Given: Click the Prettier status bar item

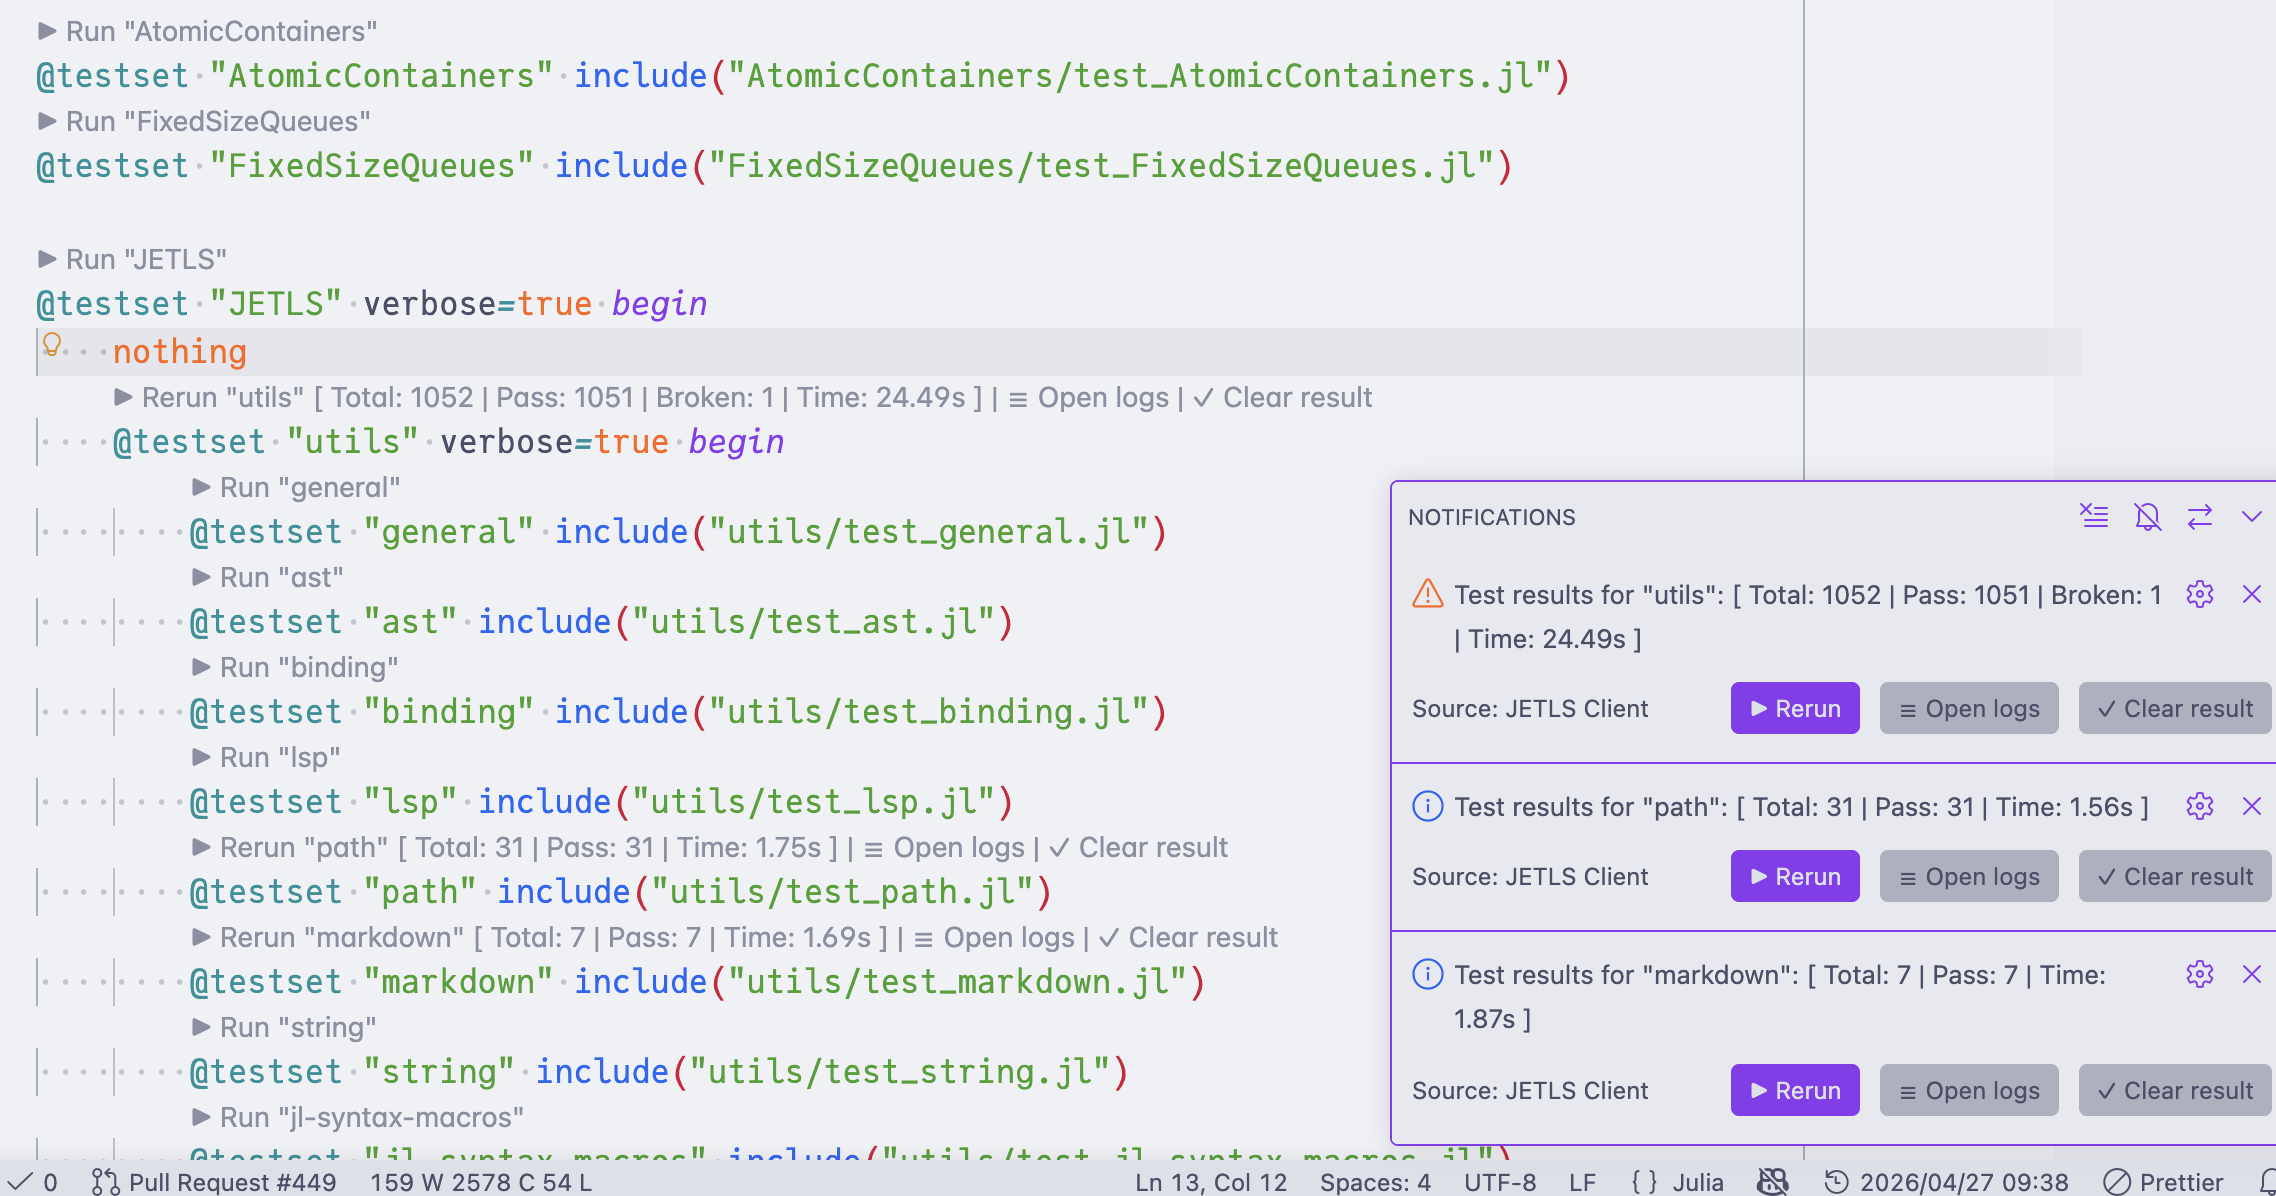Looking at the screenshot, I should pos(2163,1182).
